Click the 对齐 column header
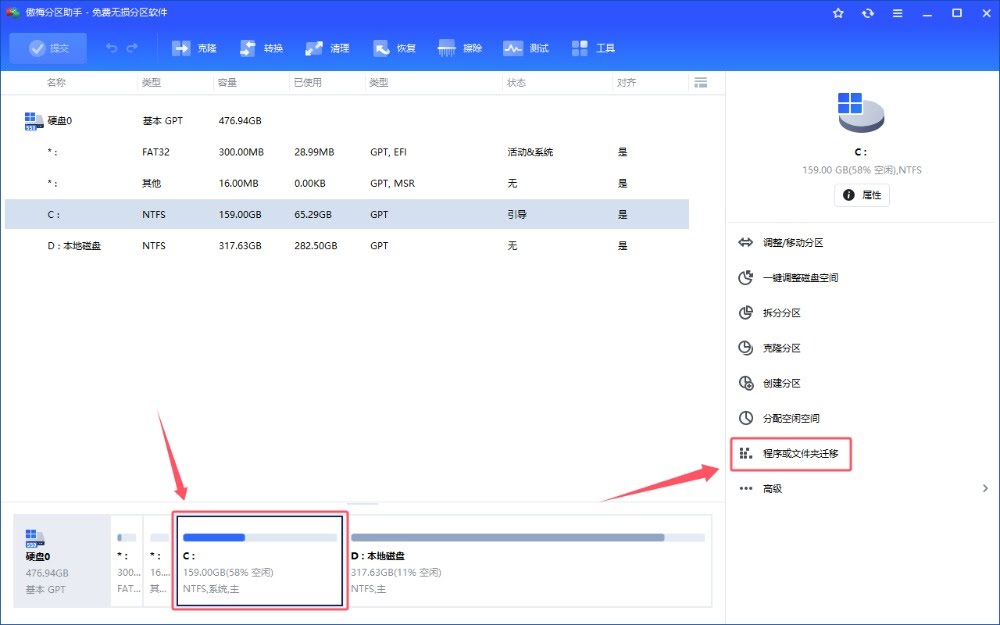The image size is (1000, 625). pyautogui.click(x=626, y=82)
